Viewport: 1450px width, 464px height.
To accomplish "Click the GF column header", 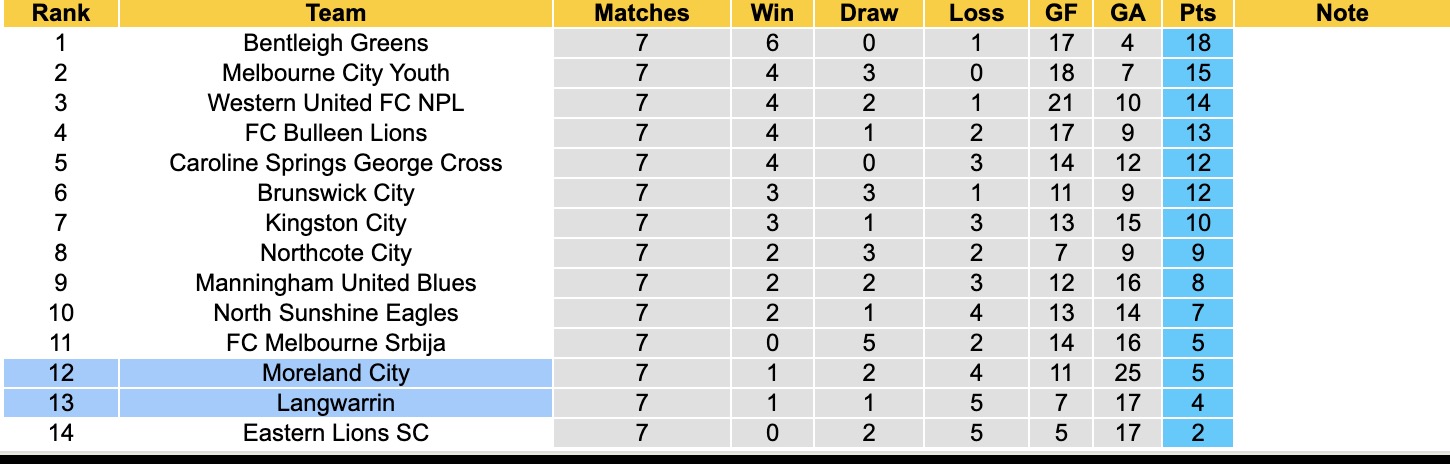I will coord(1061,13).
